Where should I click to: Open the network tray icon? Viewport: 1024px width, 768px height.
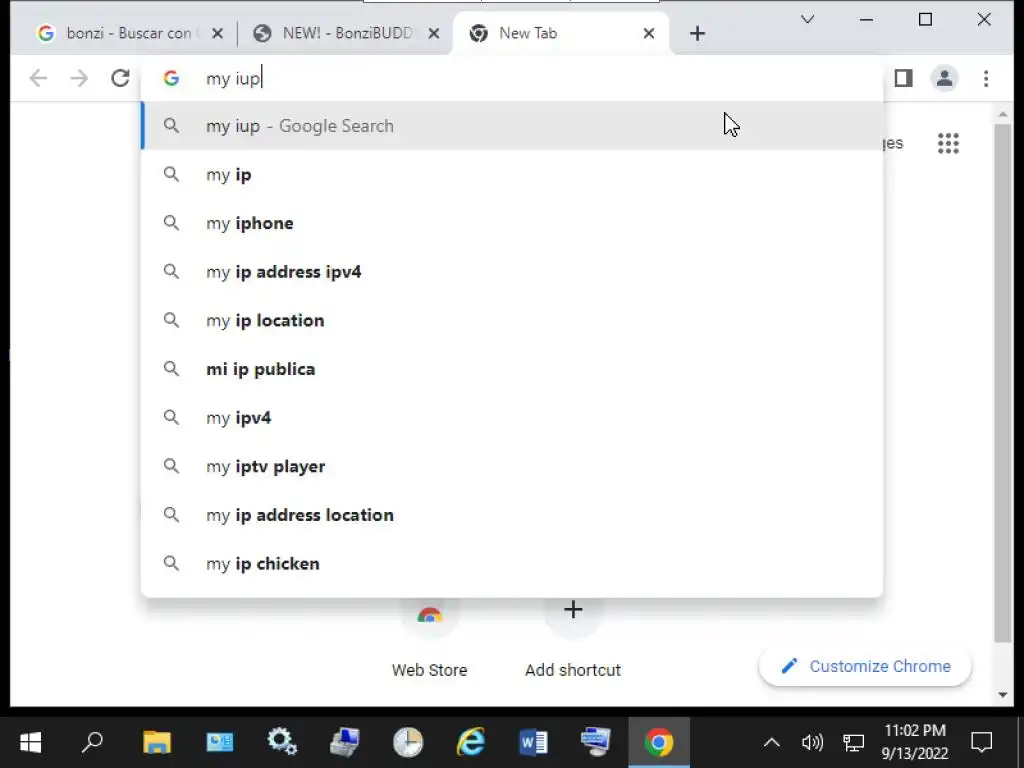[x=853, y=743]
